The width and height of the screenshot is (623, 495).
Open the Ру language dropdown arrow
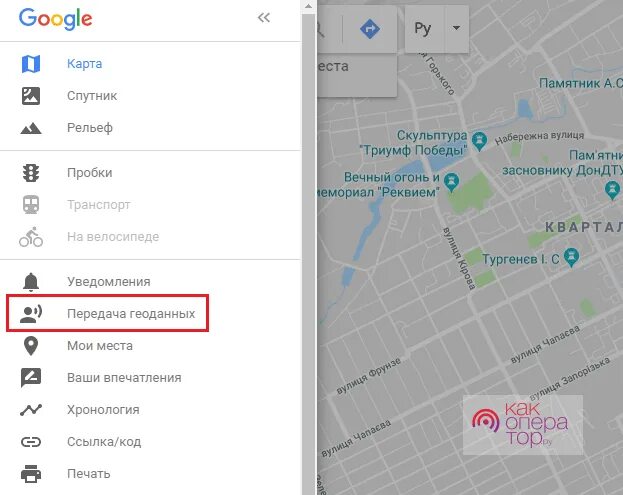click(457, 28)
